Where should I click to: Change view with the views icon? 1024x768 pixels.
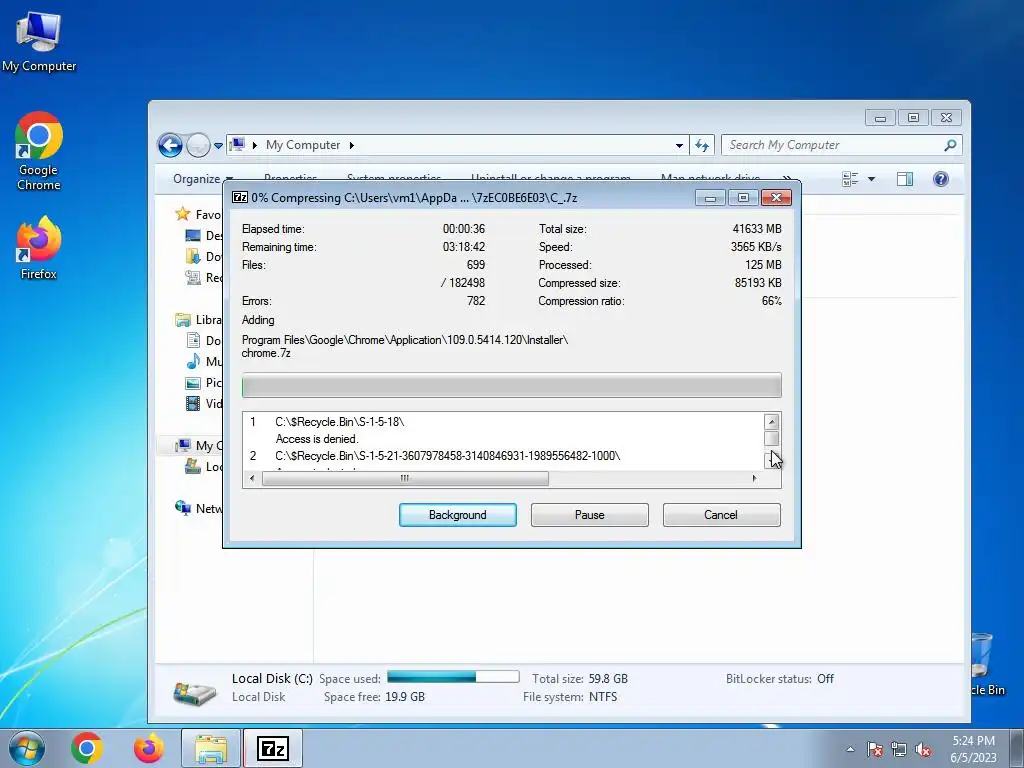(x=850, y=179)
